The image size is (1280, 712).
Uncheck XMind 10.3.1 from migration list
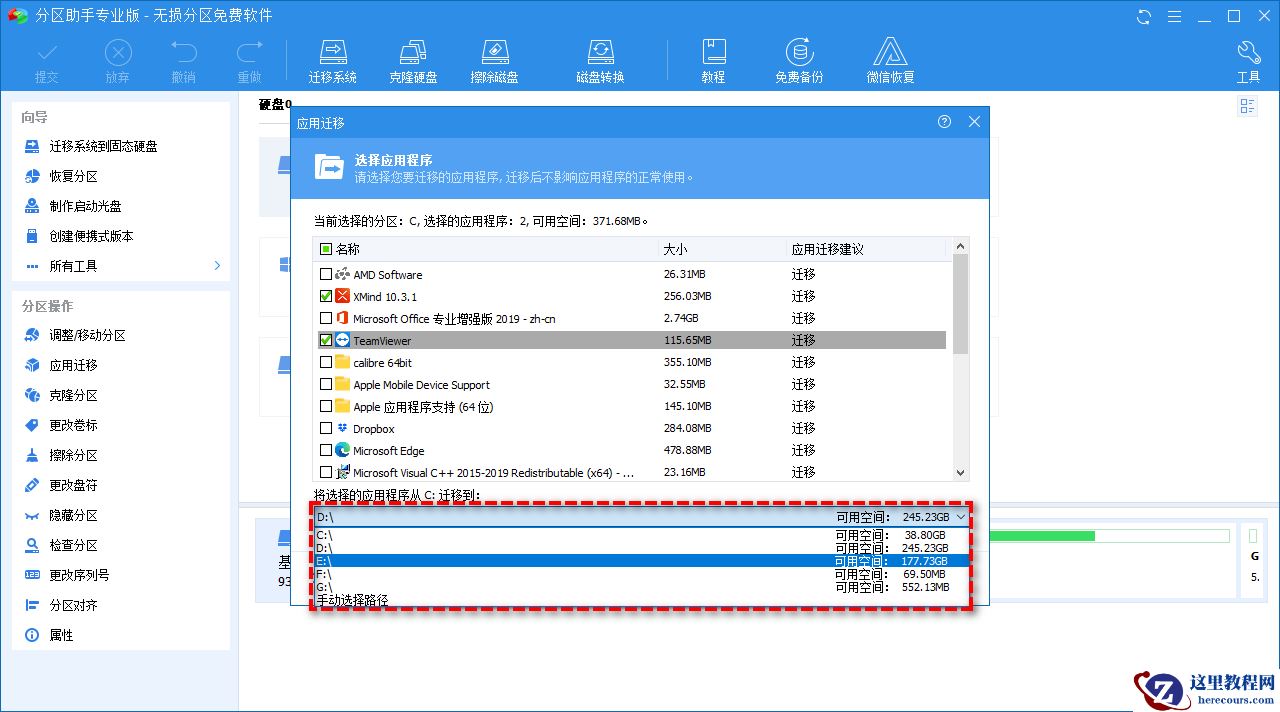coord(325,296)
